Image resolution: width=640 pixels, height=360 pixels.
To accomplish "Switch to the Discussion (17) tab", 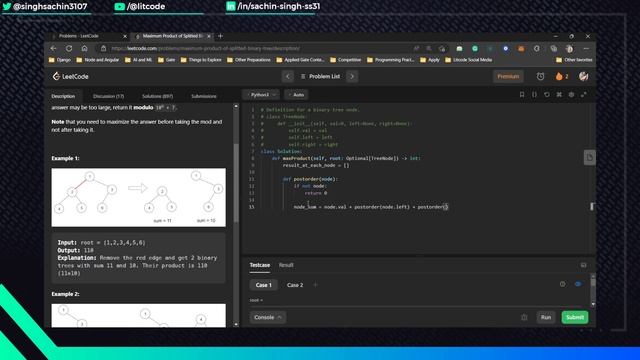I will point(108,96).
